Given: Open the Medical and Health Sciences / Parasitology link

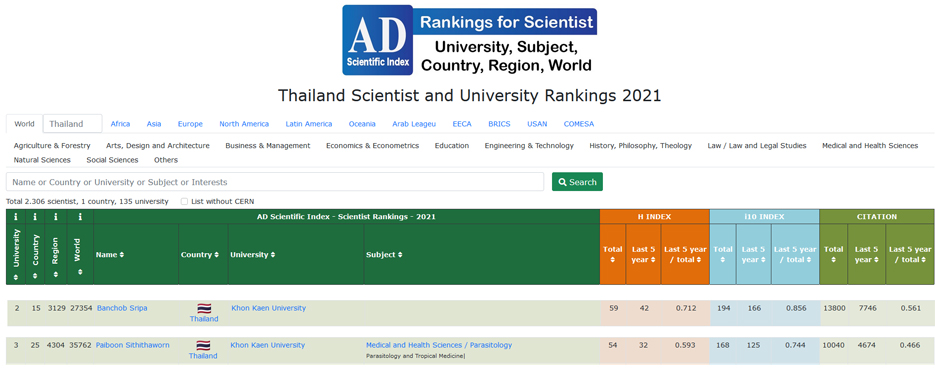Looking at the screenshot, I should pyautogui.click(x=439, y=345).
